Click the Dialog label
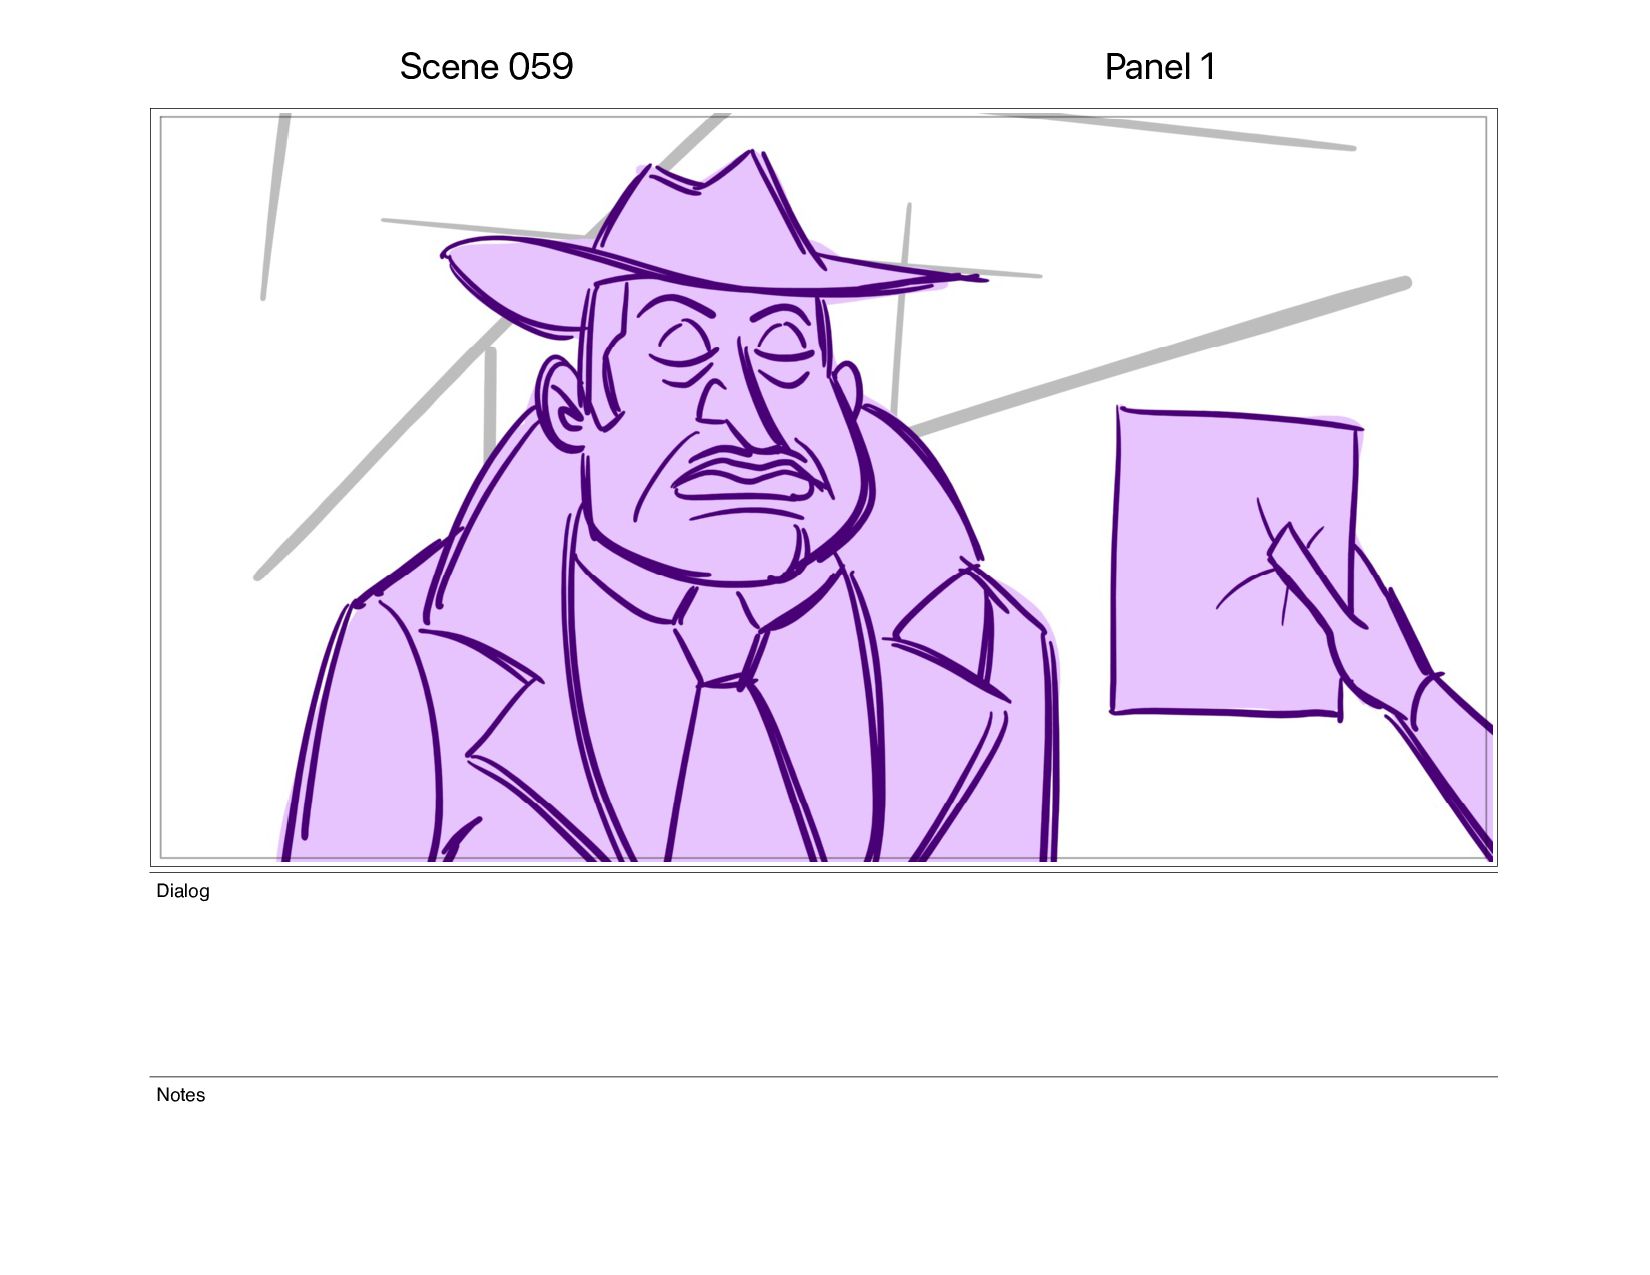 [183, 891]
